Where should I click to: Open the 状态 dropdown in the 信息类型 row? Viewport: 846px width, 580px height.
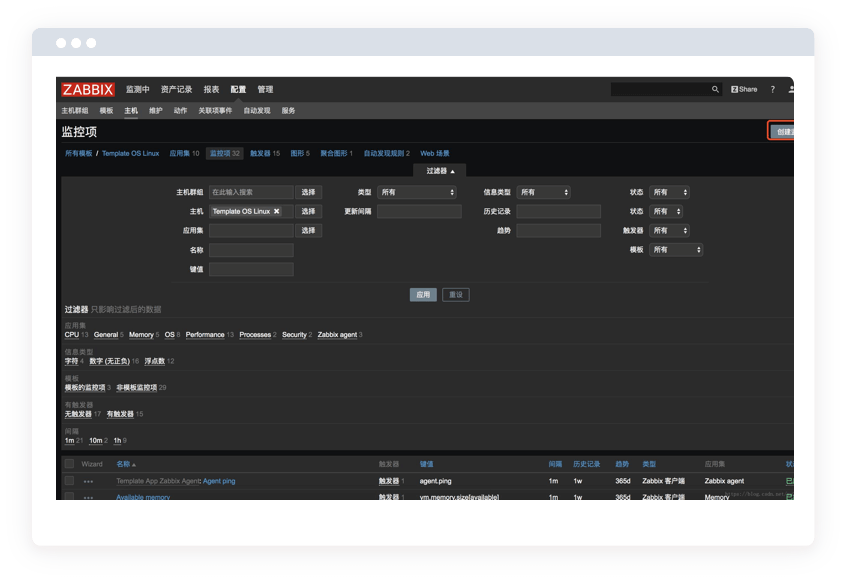[x=669, y=192]
